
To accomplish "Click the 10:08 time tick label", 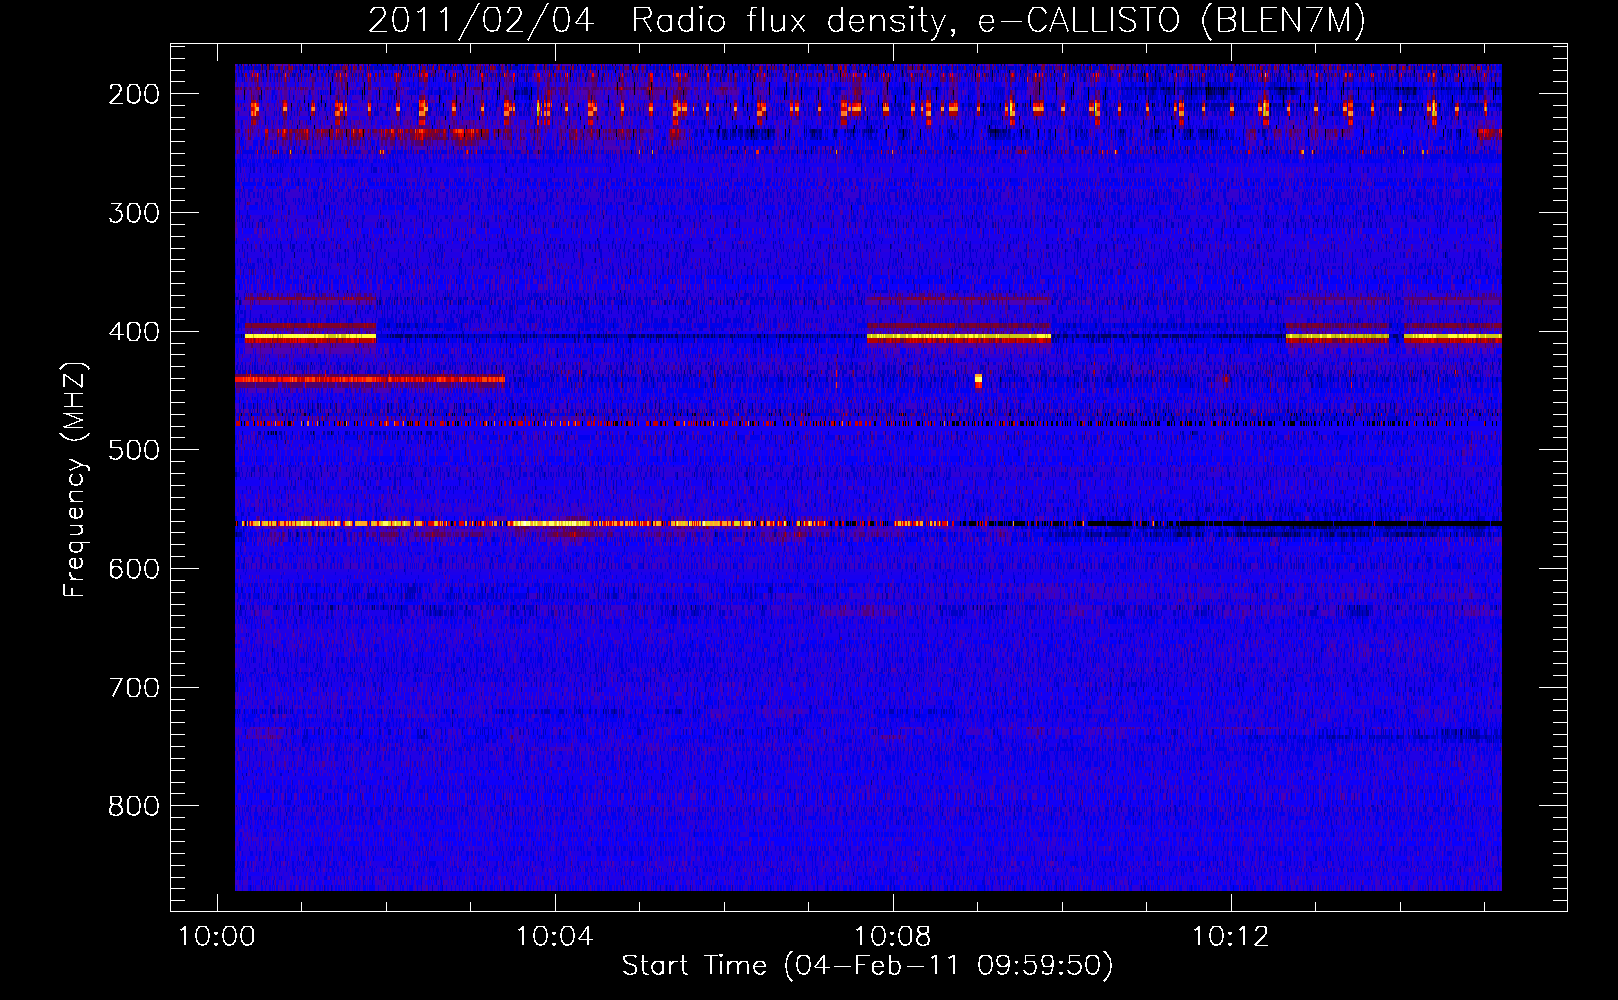I will (892, 937).
